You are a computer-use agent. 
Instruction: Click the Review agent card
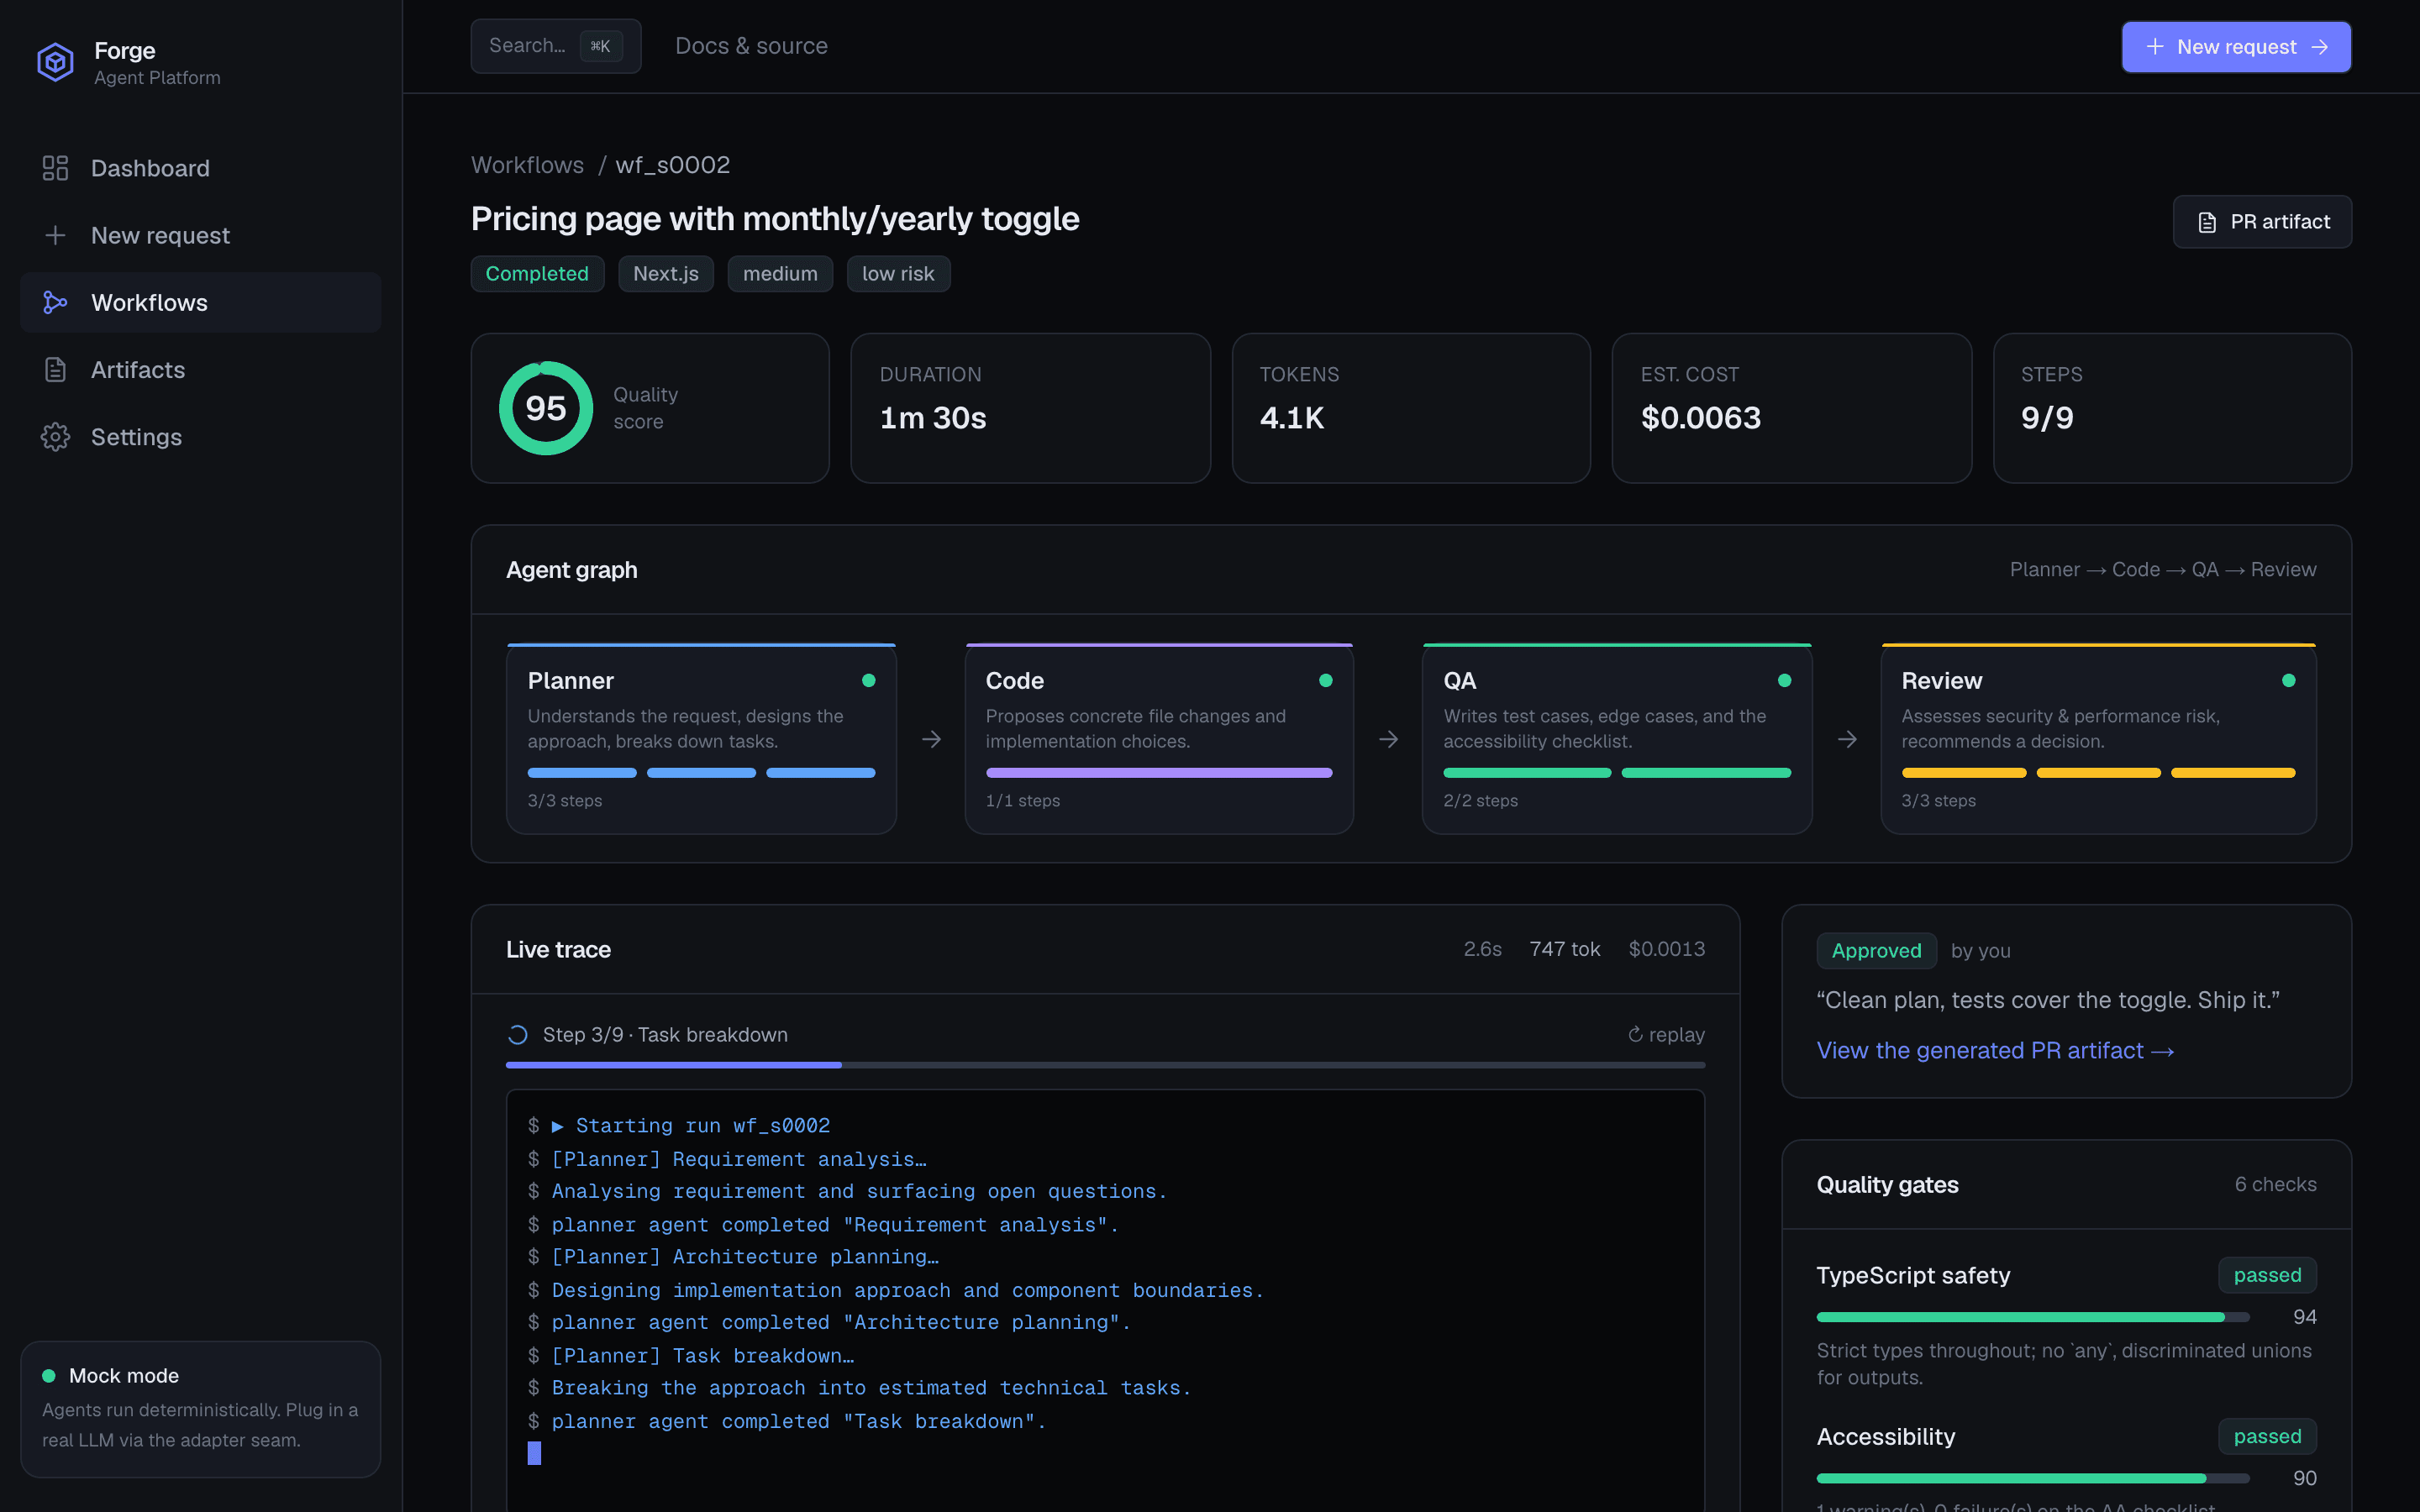[2098, 738]
